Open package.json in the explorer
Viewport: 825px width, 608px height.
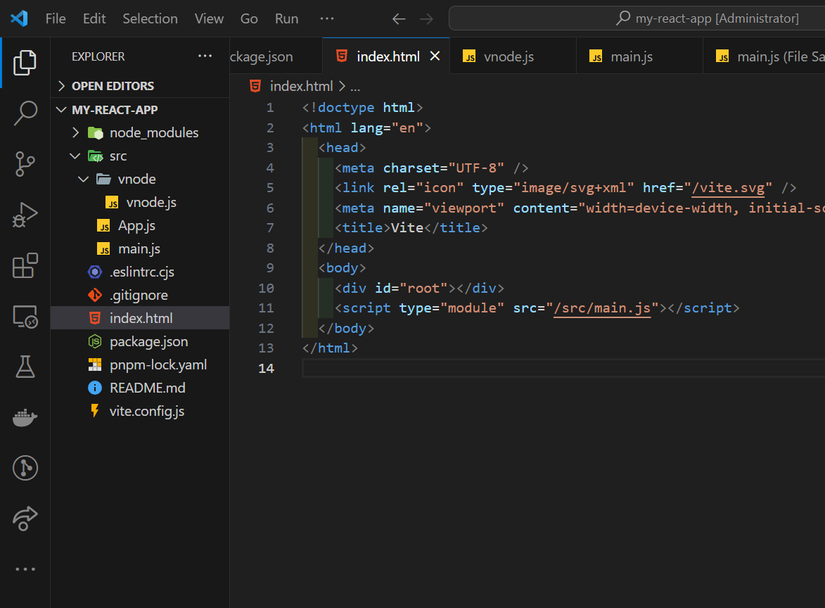(148, 342)
